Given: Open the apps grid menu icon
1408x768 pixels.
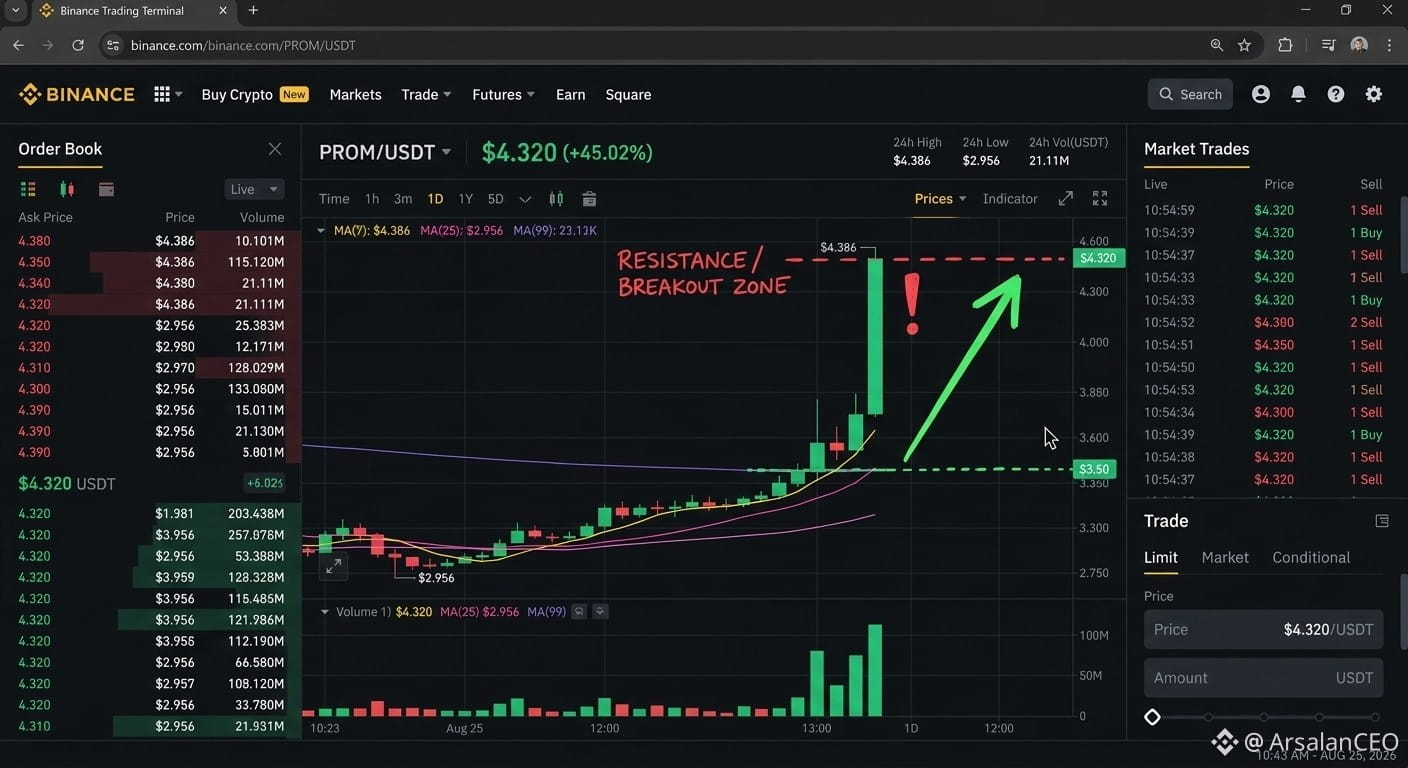Looking at the screenshot, I should pos(162,94).
